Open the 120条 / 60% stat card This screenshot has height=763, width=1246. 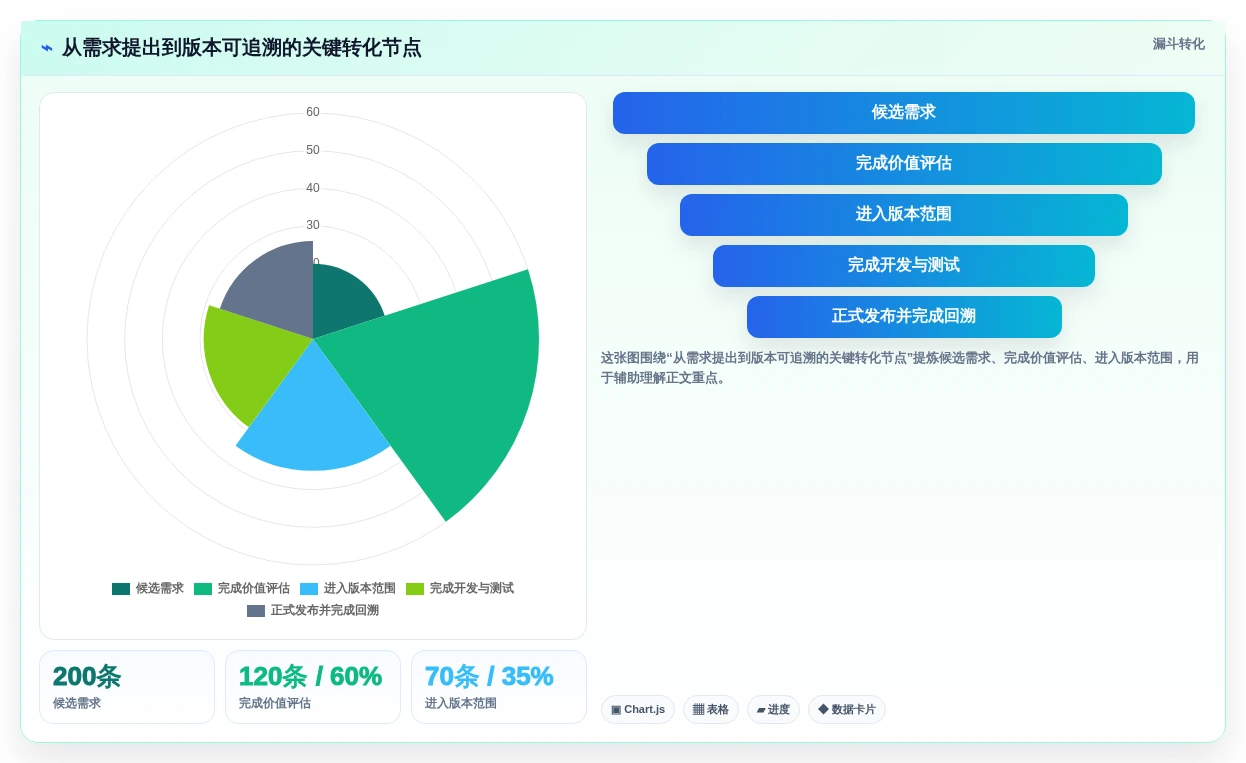click(x=313, y=687)
